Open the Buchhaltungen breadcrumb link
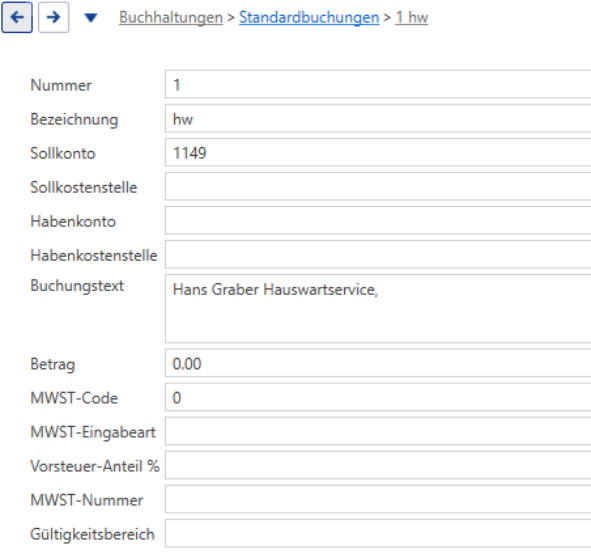The height and width of the screenshot is (554, 591). (x=171, y=17)
